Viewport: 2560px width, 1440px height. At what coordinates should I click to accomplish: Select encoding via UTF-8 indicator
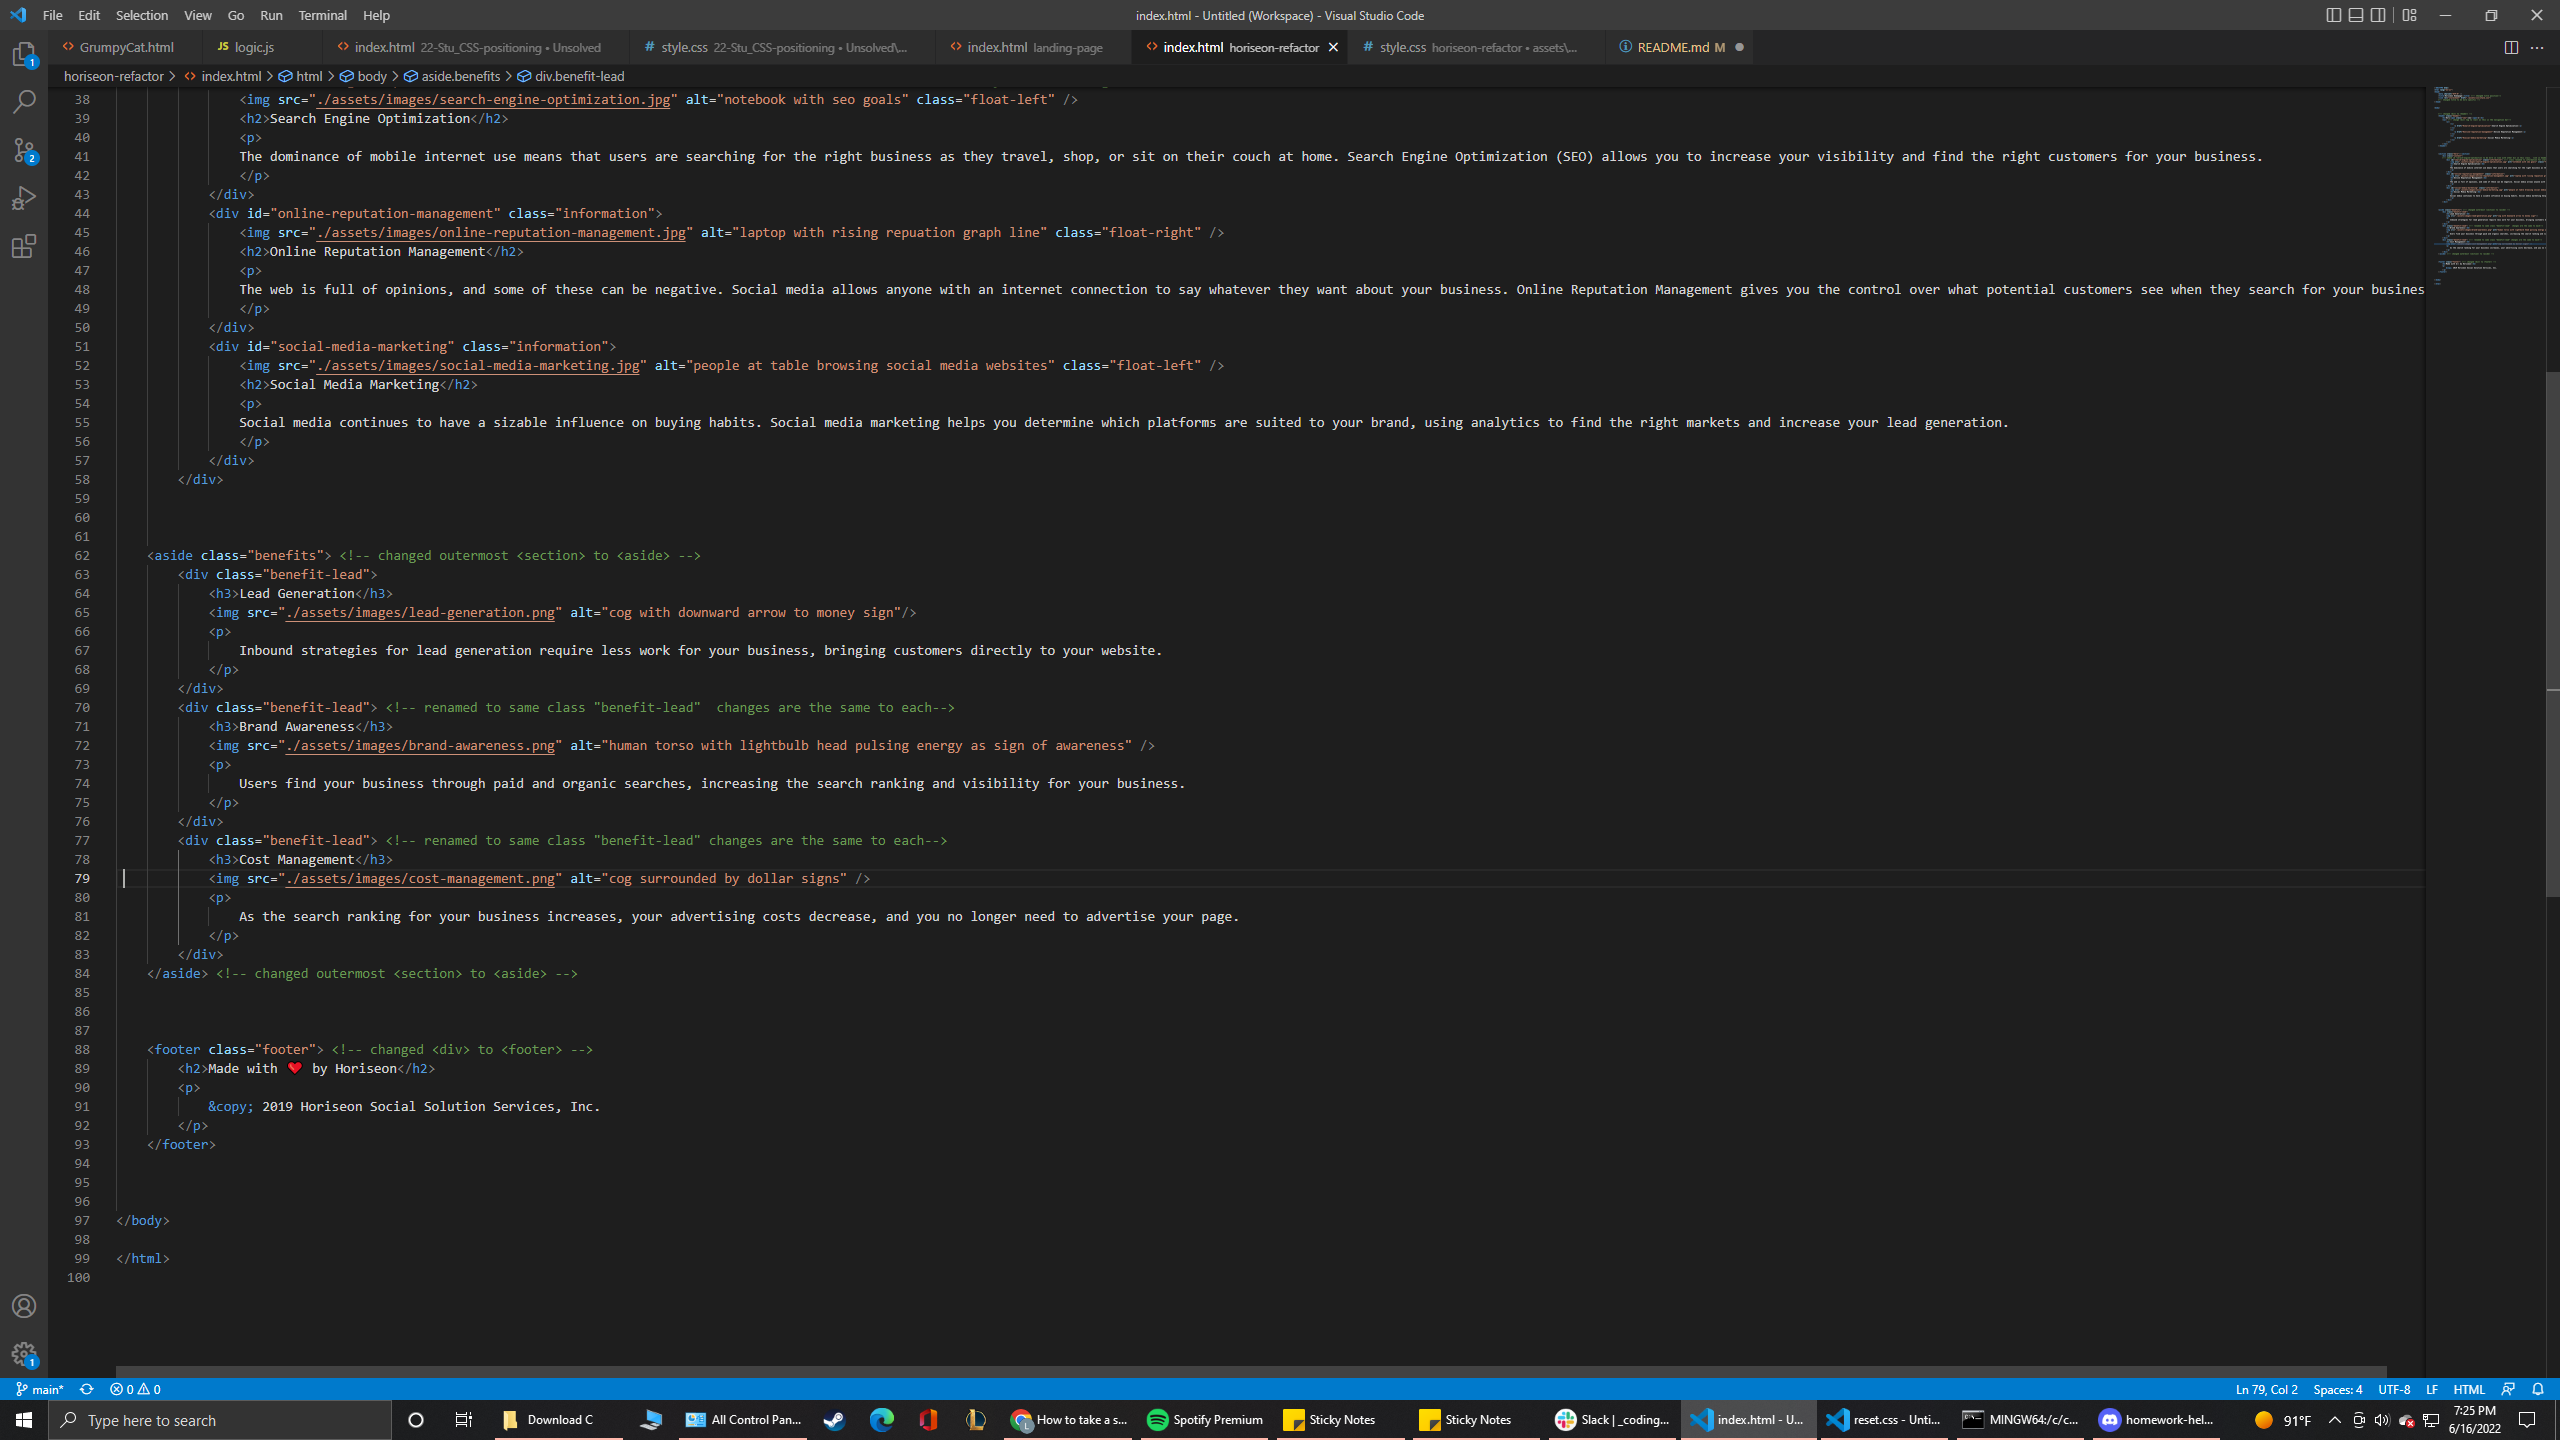(2394, 1389)
